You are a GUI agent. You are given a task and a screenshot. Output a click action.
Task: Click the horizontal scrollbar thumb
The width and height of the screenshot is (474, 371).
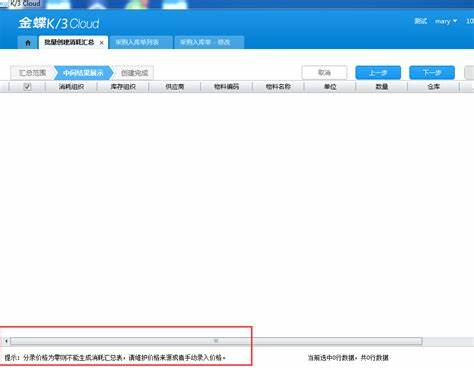[x=216, y=341]
